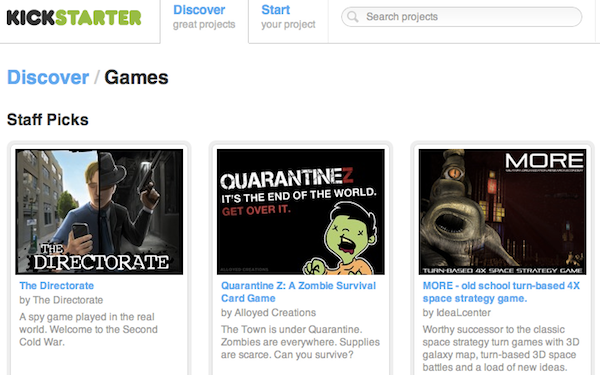Click The Directorate spy game description
600x375 pixels.
(88, 329)
